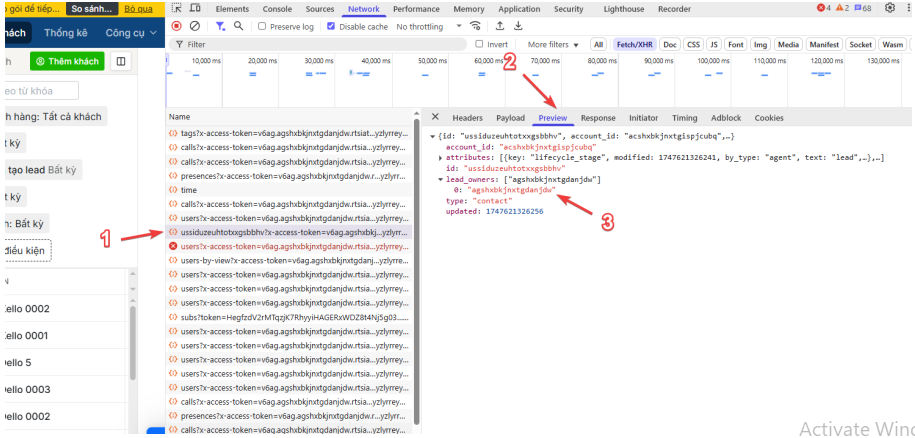Click the Thêm khách button
The width and height of the screenshot is (915, 438).
68,61
